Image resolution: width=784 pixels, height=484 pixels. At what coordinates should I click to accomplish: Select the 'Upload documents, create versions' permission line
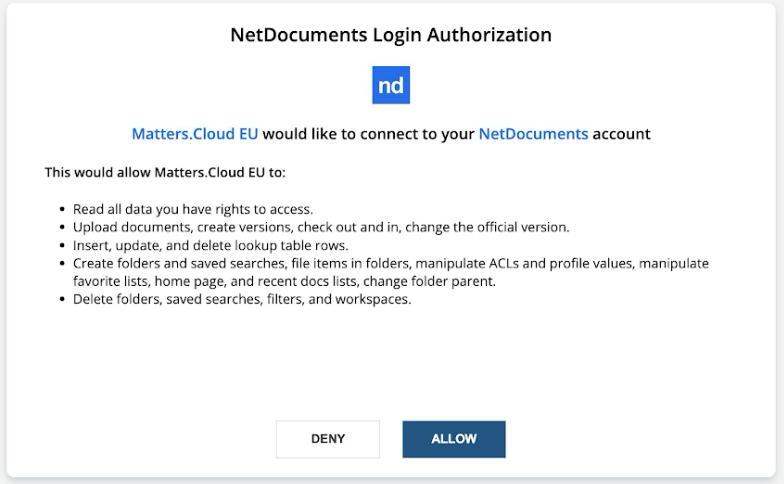[321, 227]
